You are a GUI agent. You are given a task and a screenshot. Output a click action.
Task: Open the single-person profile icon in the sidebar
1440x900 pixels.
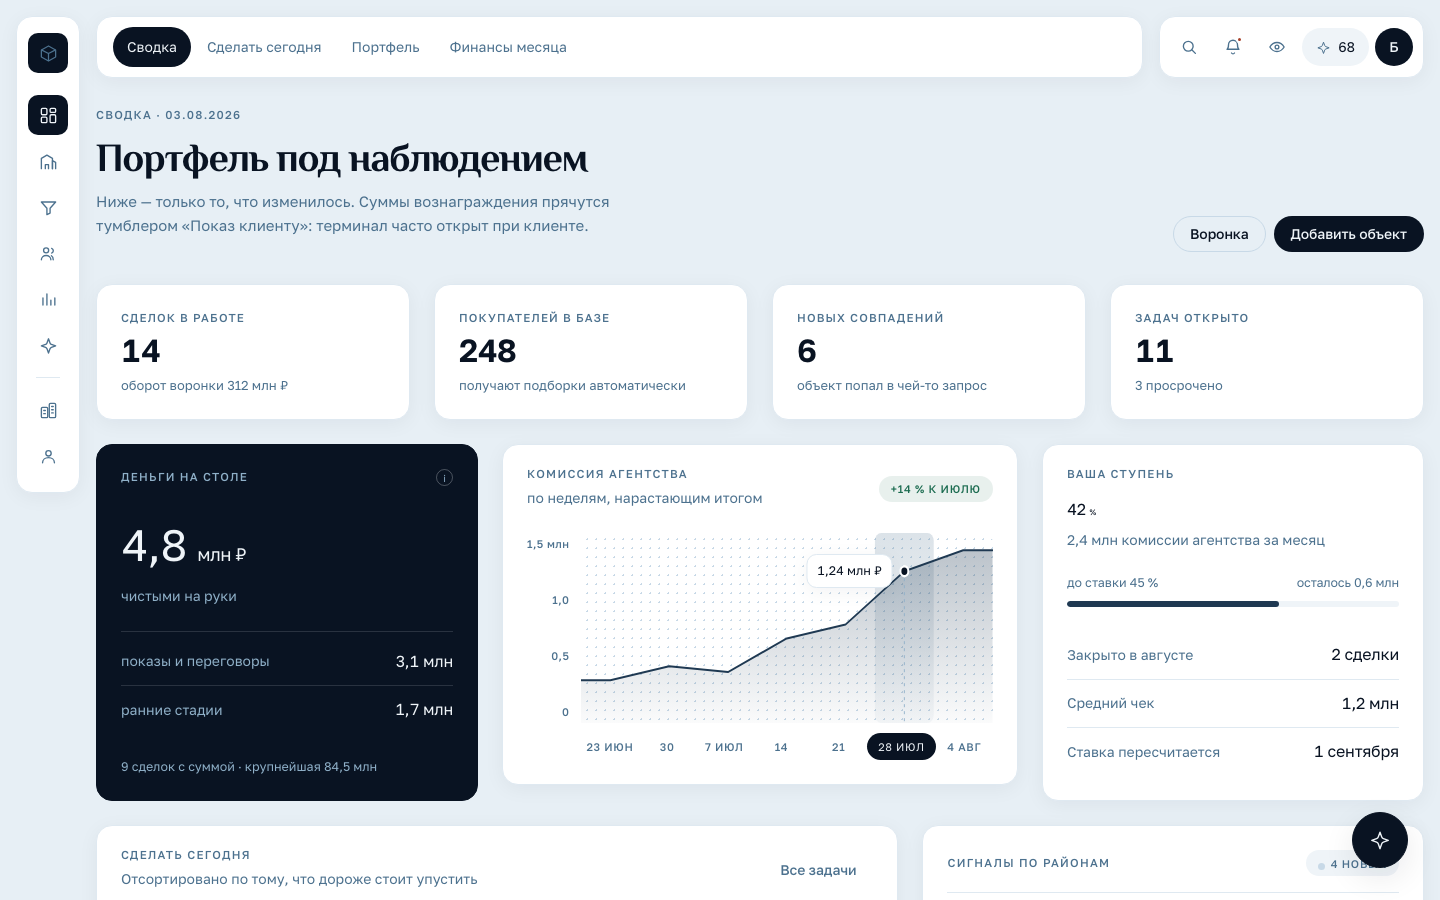pyautogui.click(x=48, y=457)
